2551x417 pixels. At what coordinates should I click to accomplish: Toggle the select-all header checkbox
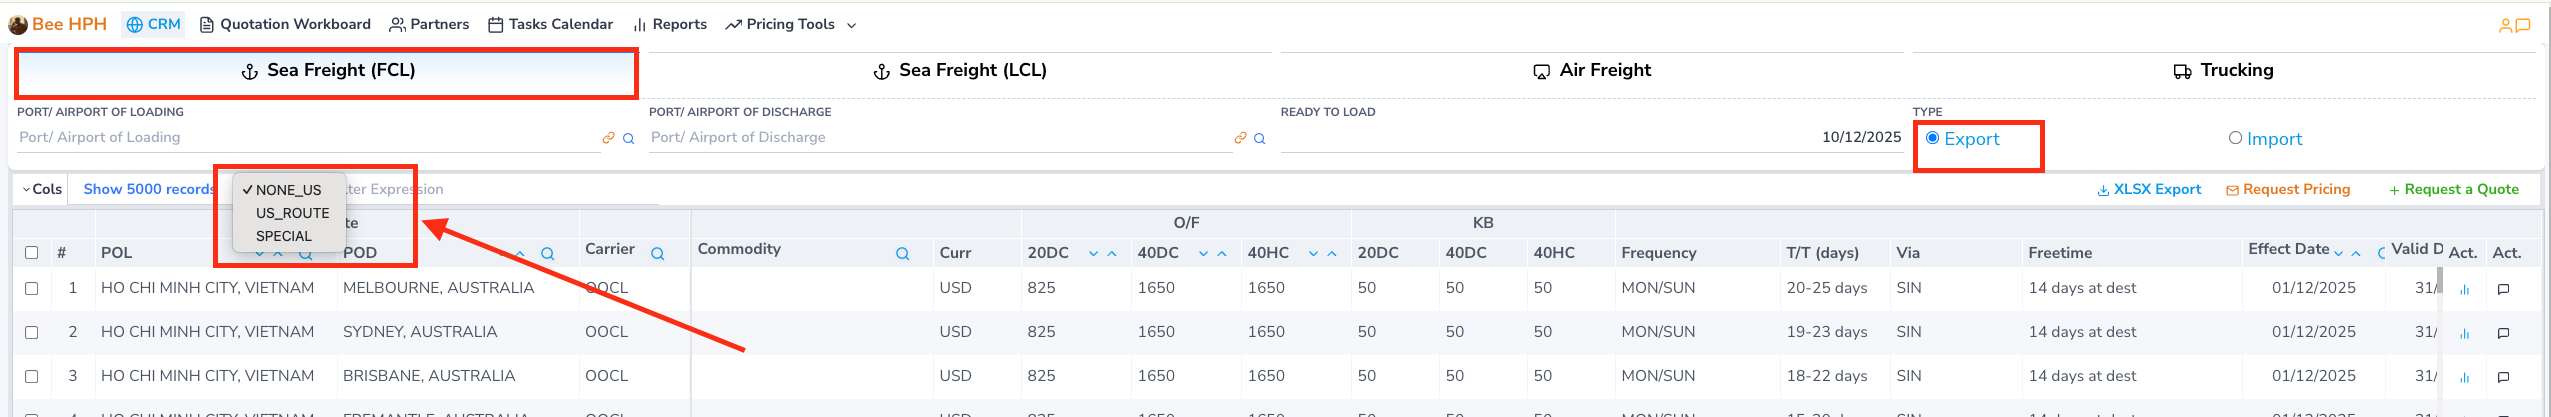pos(32,253)
